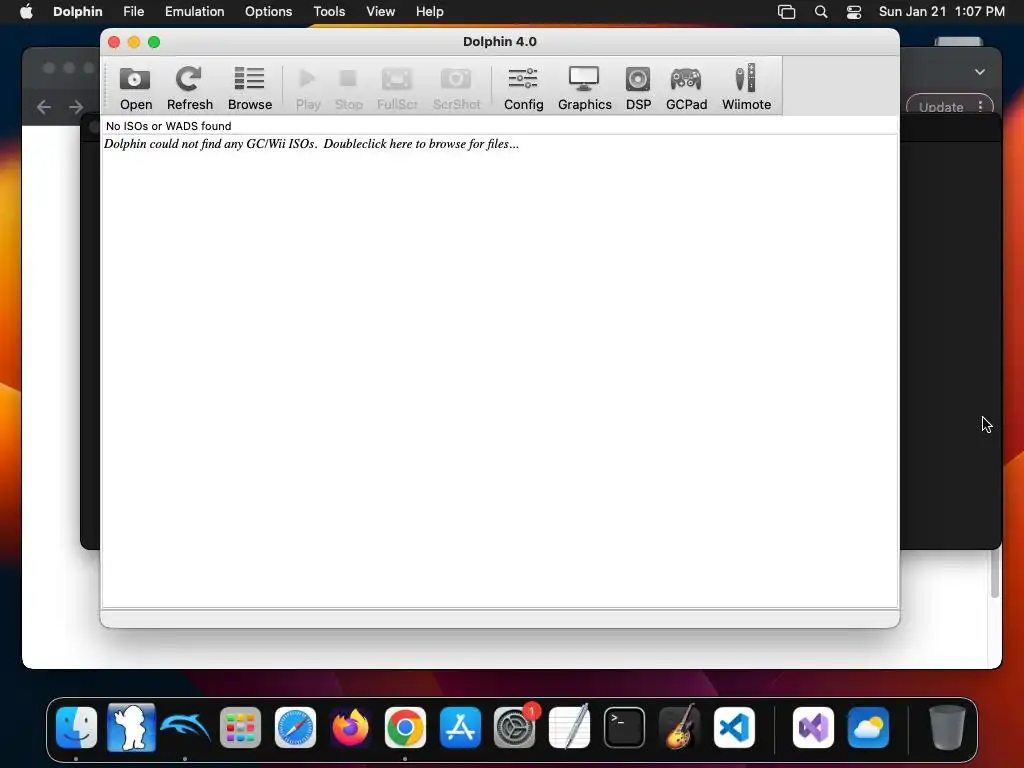1024x768 pixels.
Task: Open the Tools menu
Action: tap(329, 12)
